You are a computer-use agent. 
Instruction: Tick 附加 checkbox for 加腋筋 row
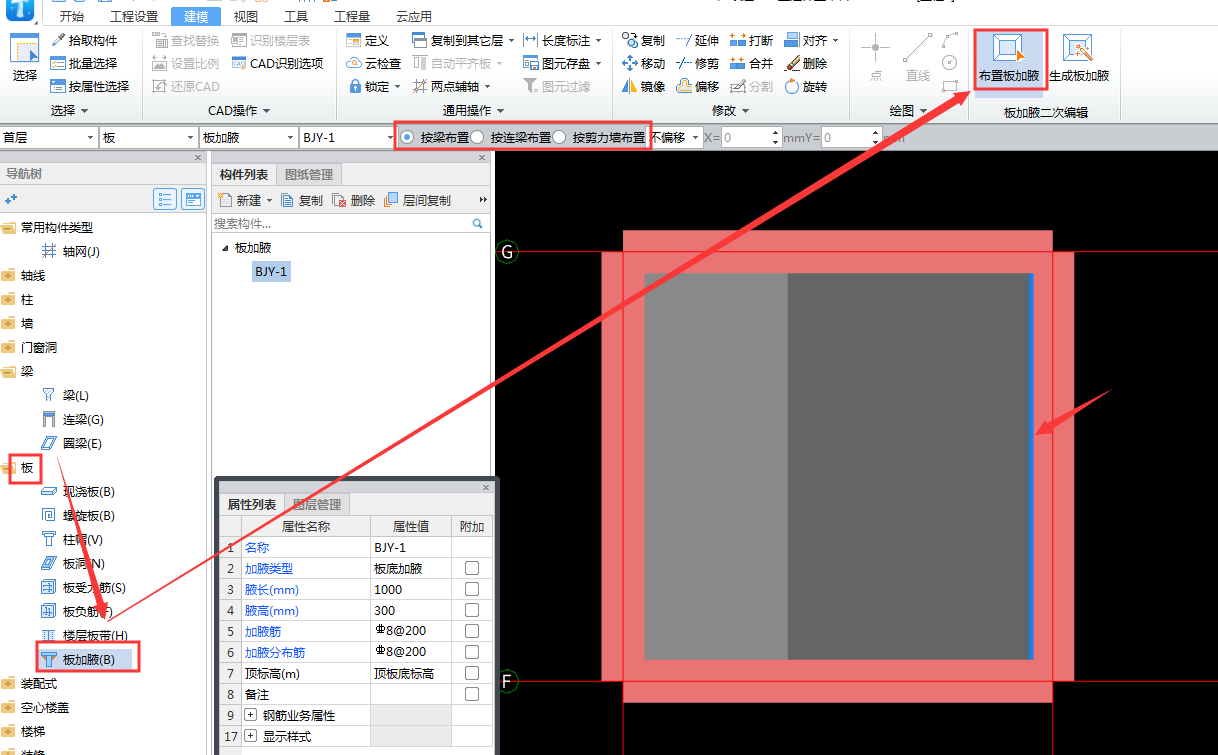point(472,631)
